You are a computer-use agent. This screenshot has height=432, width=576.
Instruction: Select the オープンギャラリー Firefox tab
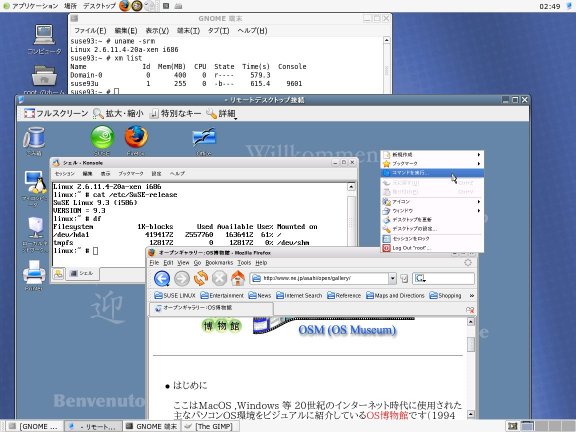click(212, 308)
